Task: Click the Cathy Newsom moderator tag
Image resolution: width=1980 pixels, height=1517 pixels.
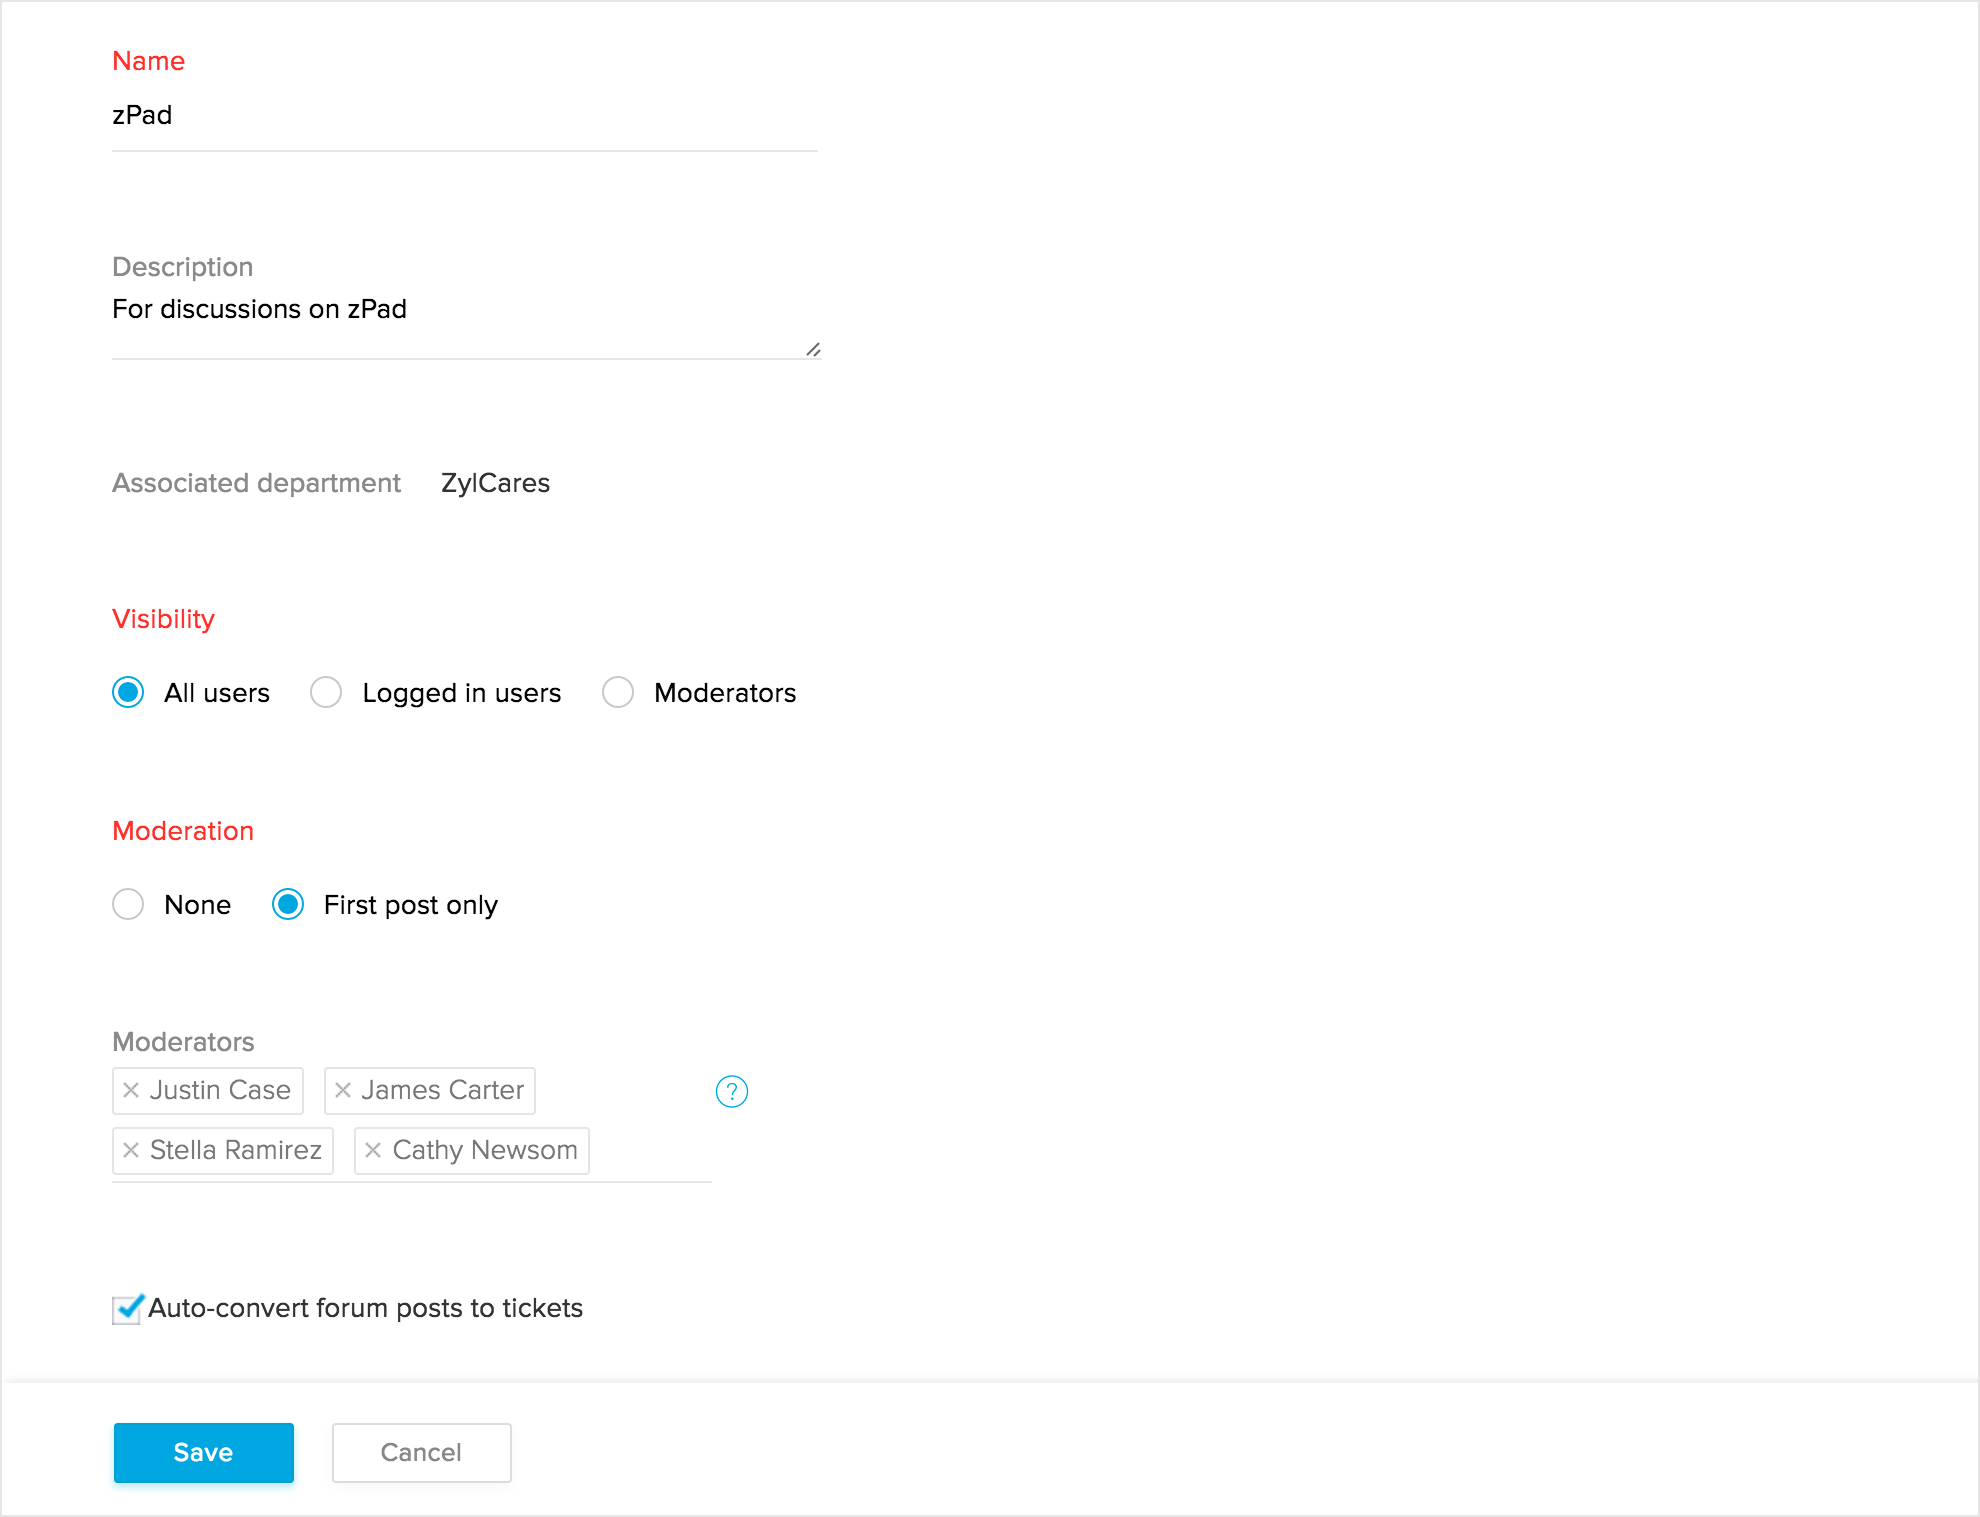Action: pyautogui.click(x=472, y=1151)
